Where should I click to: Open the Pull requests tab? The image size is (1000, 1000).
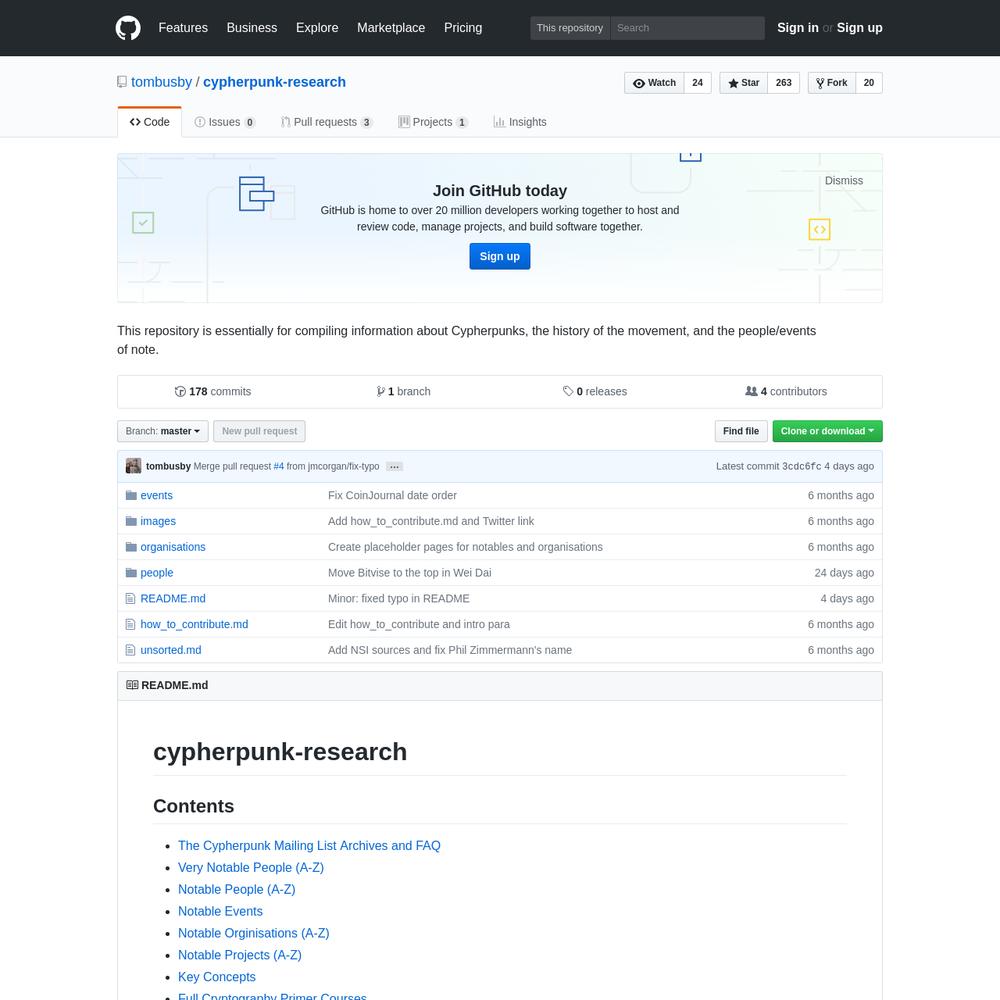326,122
